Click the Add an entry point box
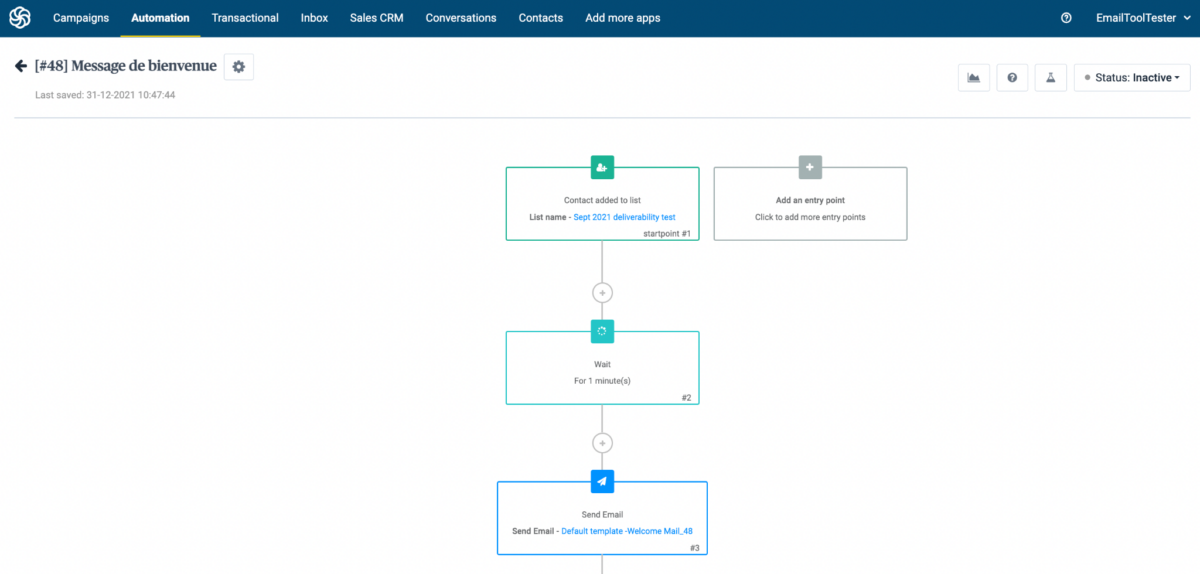The width and height of the screenshot is (1200, 574). click(810, 207)
